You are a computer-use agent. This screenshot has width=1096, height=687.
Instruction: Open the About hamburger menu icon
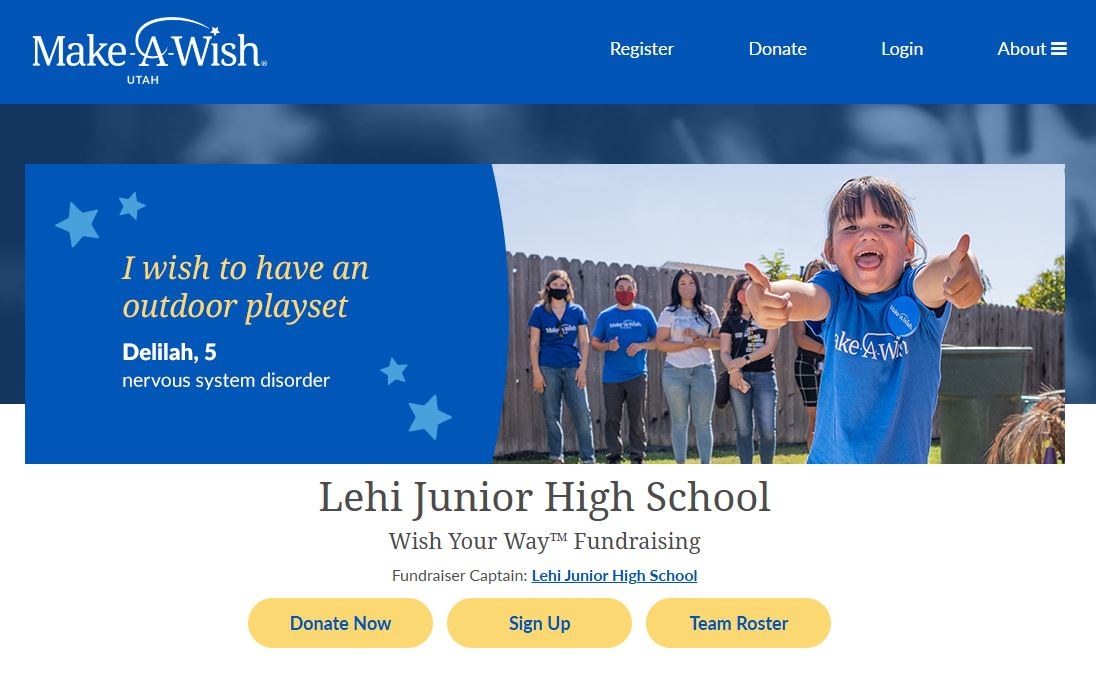pyautogui.click(x=1059, y=49)
